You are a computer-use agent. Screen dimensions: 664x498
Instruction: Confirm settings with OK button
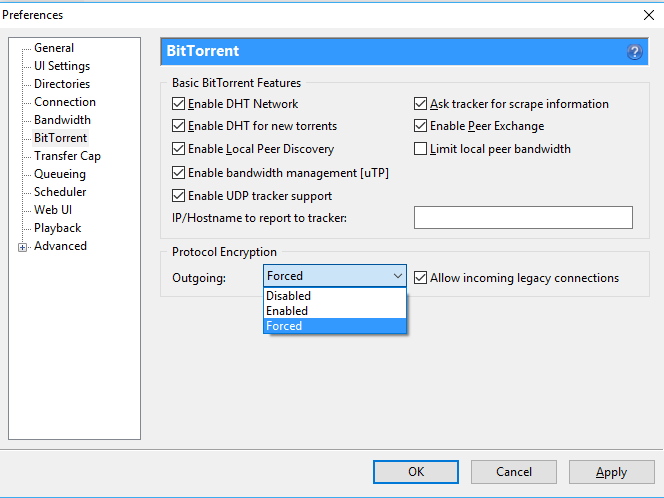(415, 472)
